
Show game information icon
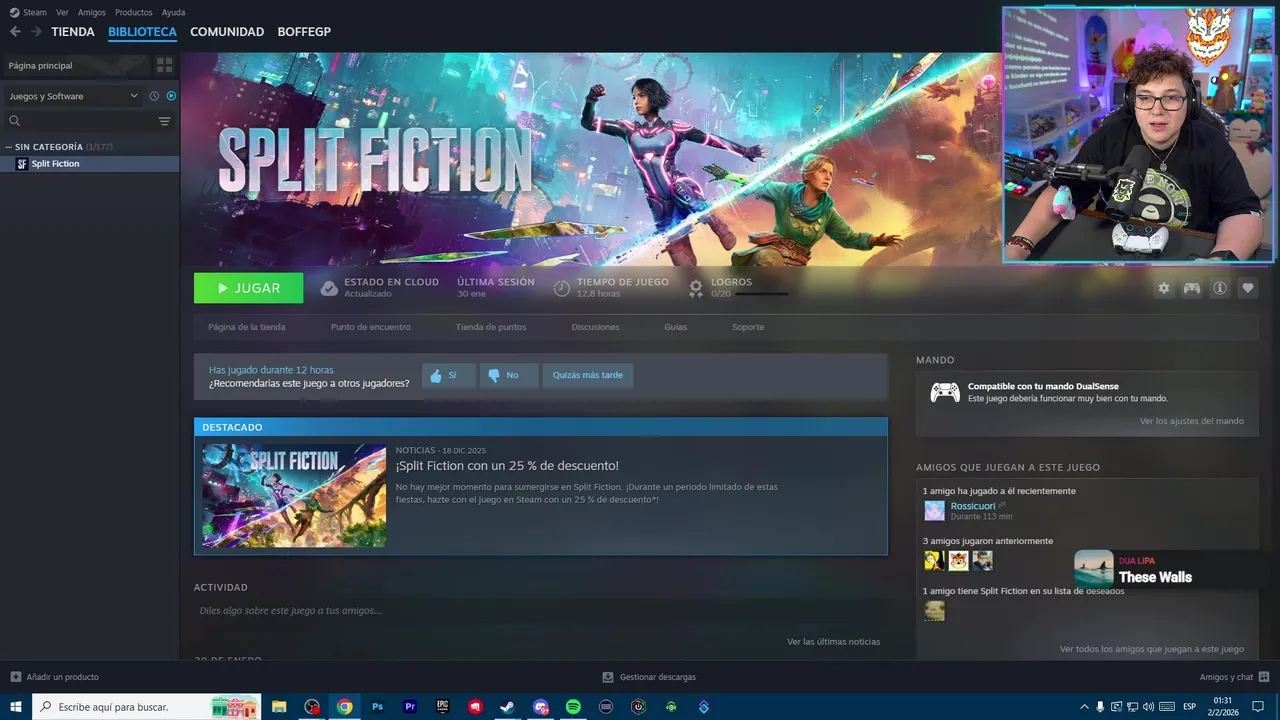coord(1220,288)
